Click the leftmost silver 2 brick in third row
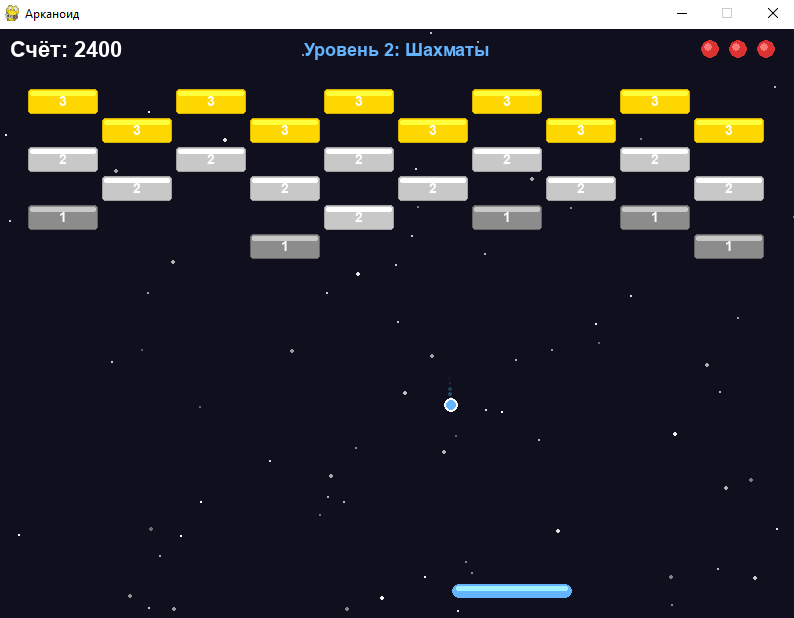 coord(63,159)
